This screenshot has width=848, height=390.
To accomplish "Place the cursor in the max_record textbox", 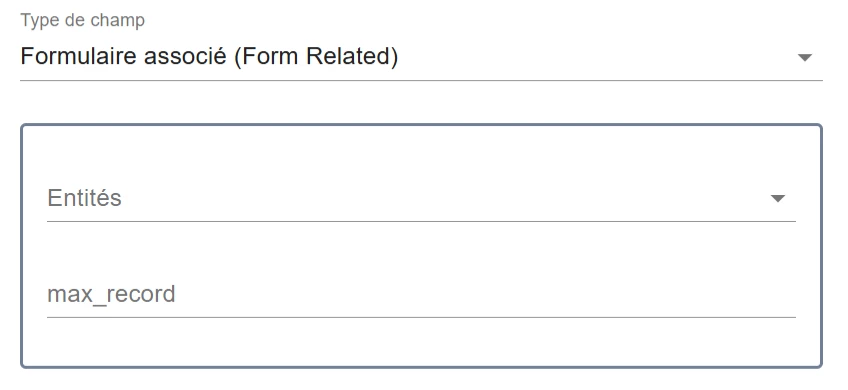I will click(421, 295).
